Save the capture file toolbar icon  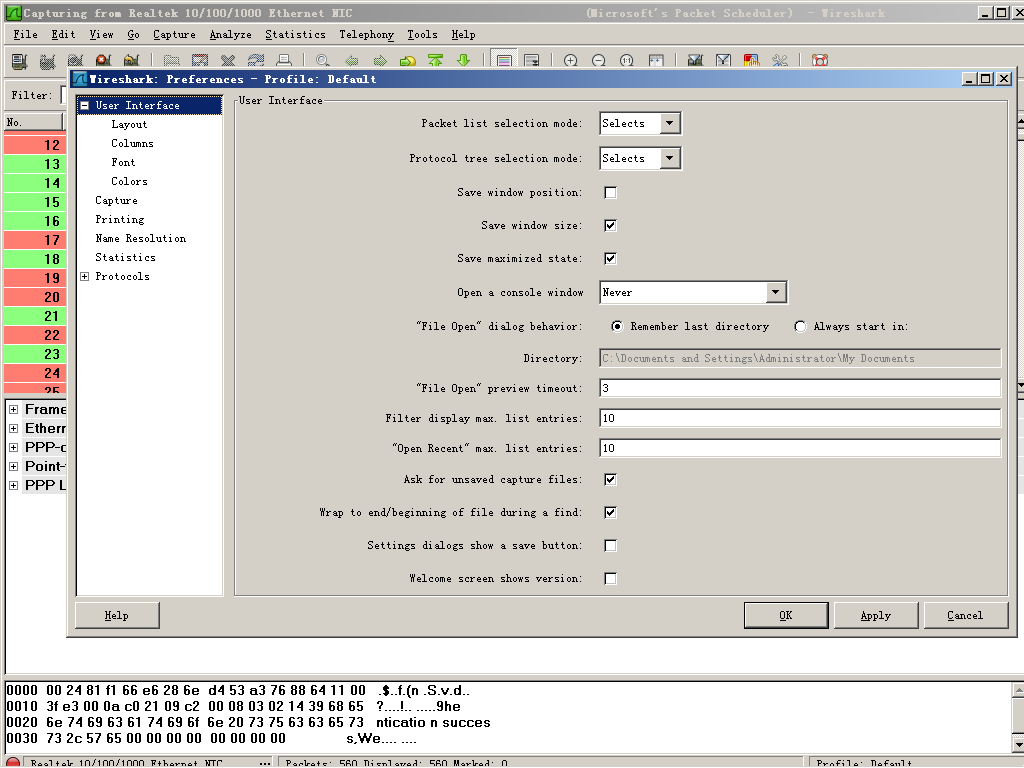coord(200,61)
